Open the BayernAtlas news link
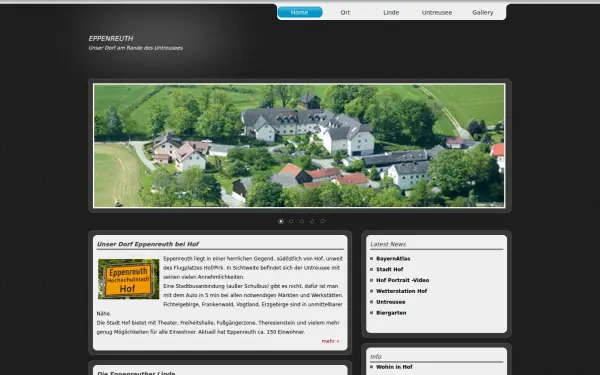 point(393,259)
